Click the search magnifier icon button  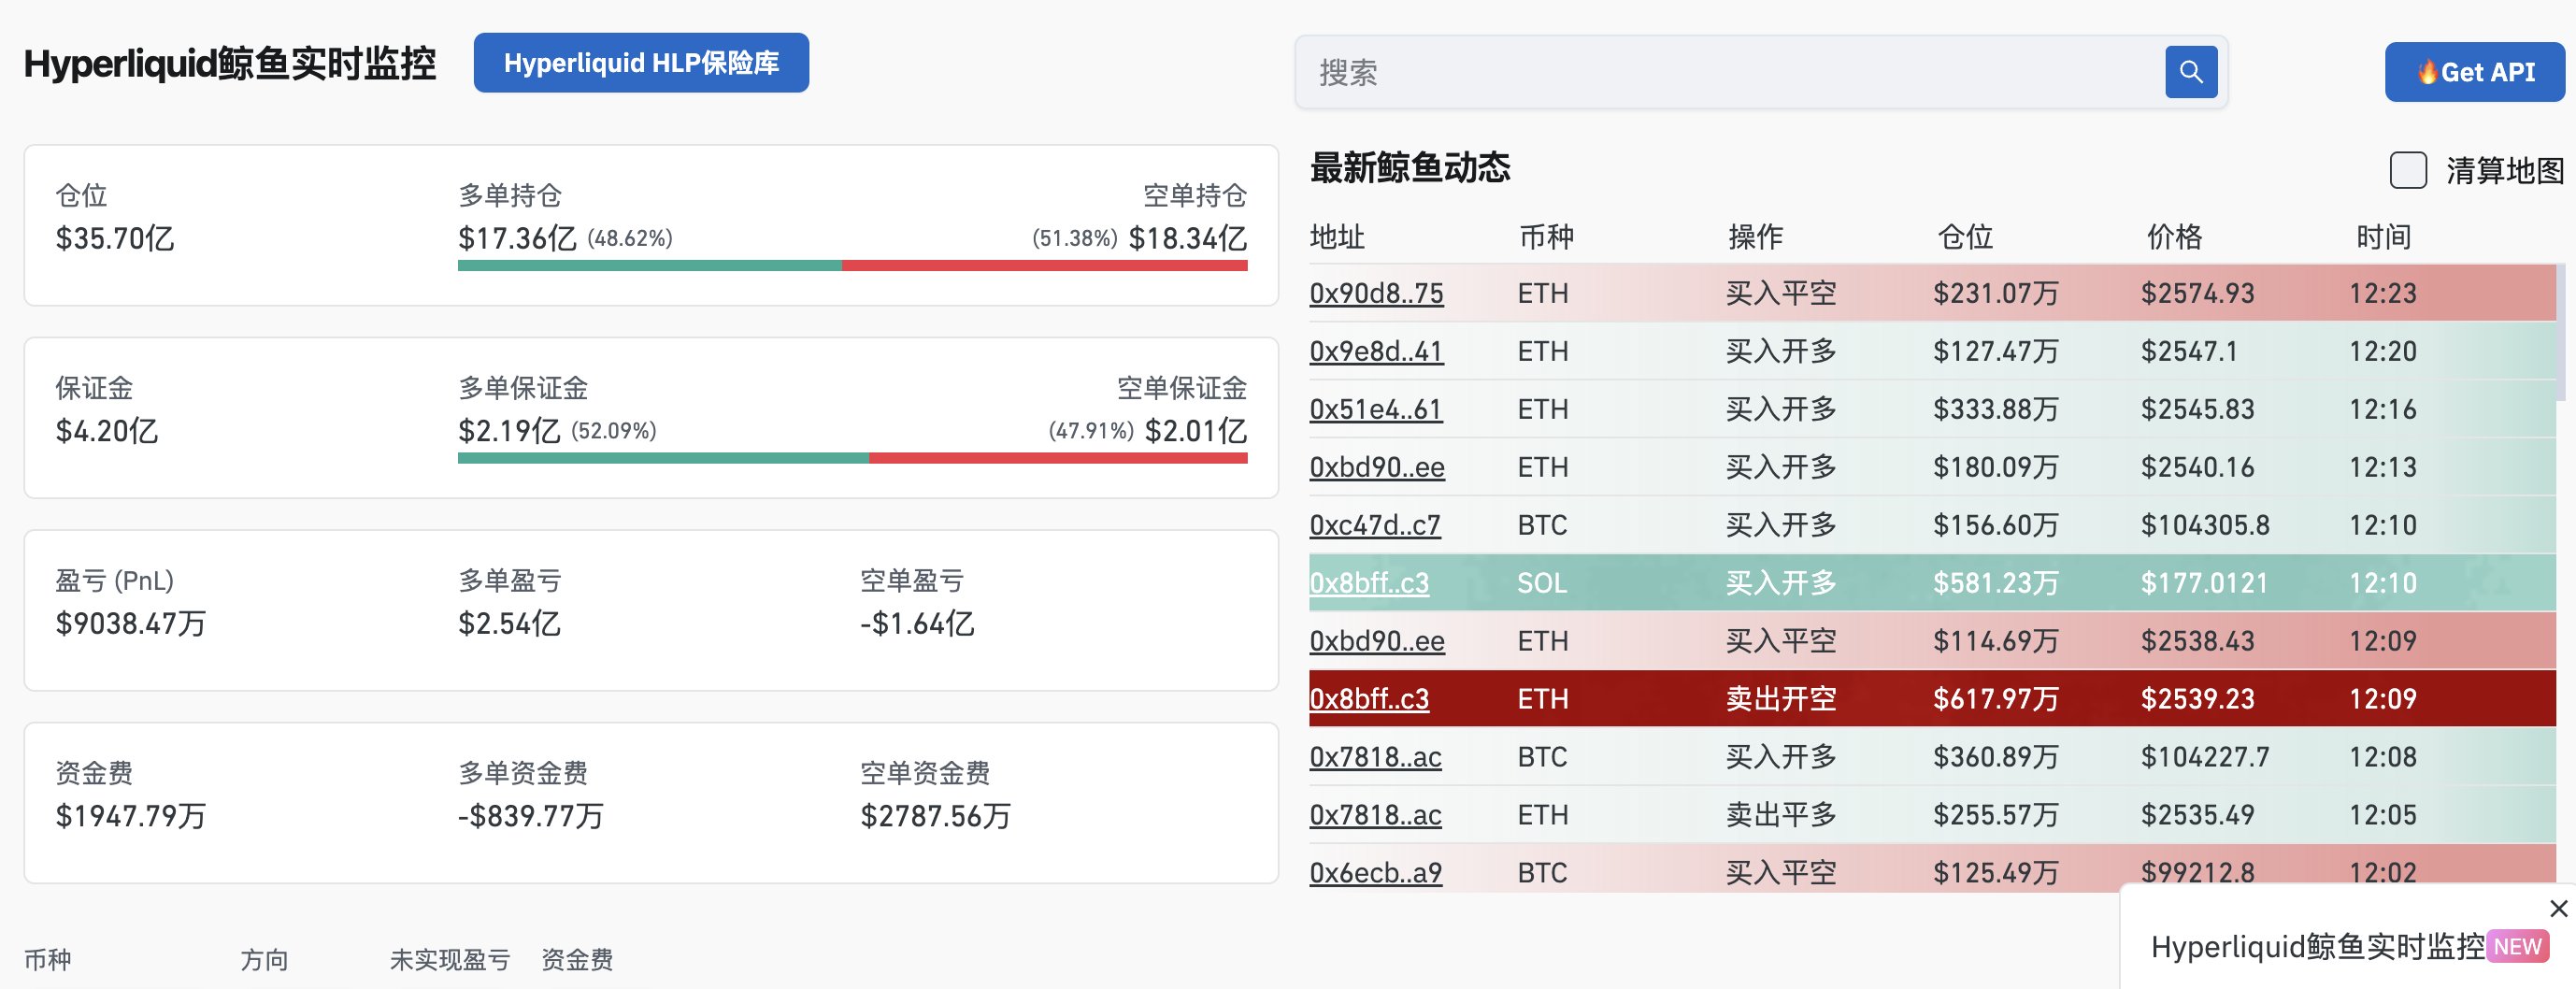[x=2190, y=72]
